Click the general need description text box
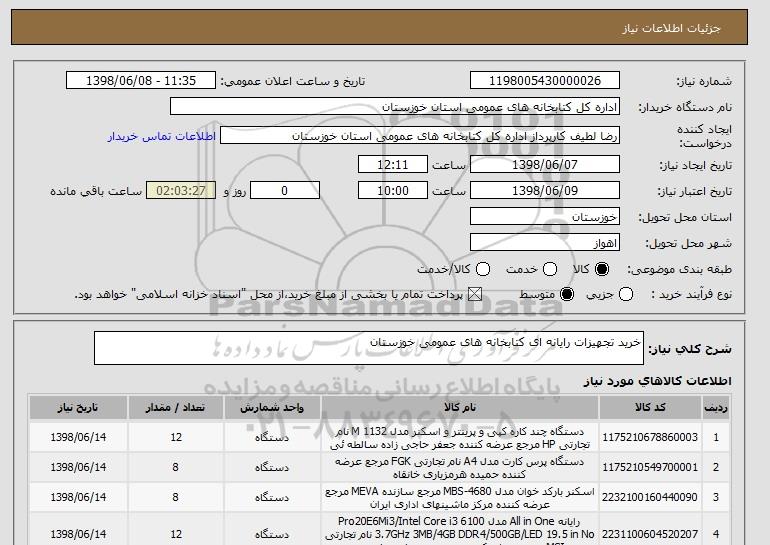 [x=369, y=348]
